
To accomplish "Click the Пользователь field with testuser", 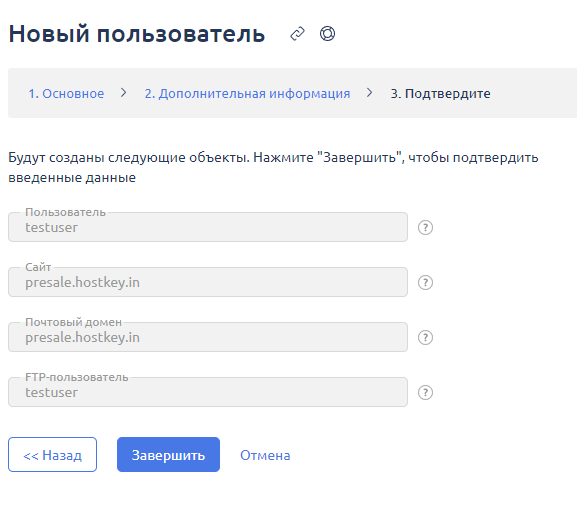I will point(208,227).
